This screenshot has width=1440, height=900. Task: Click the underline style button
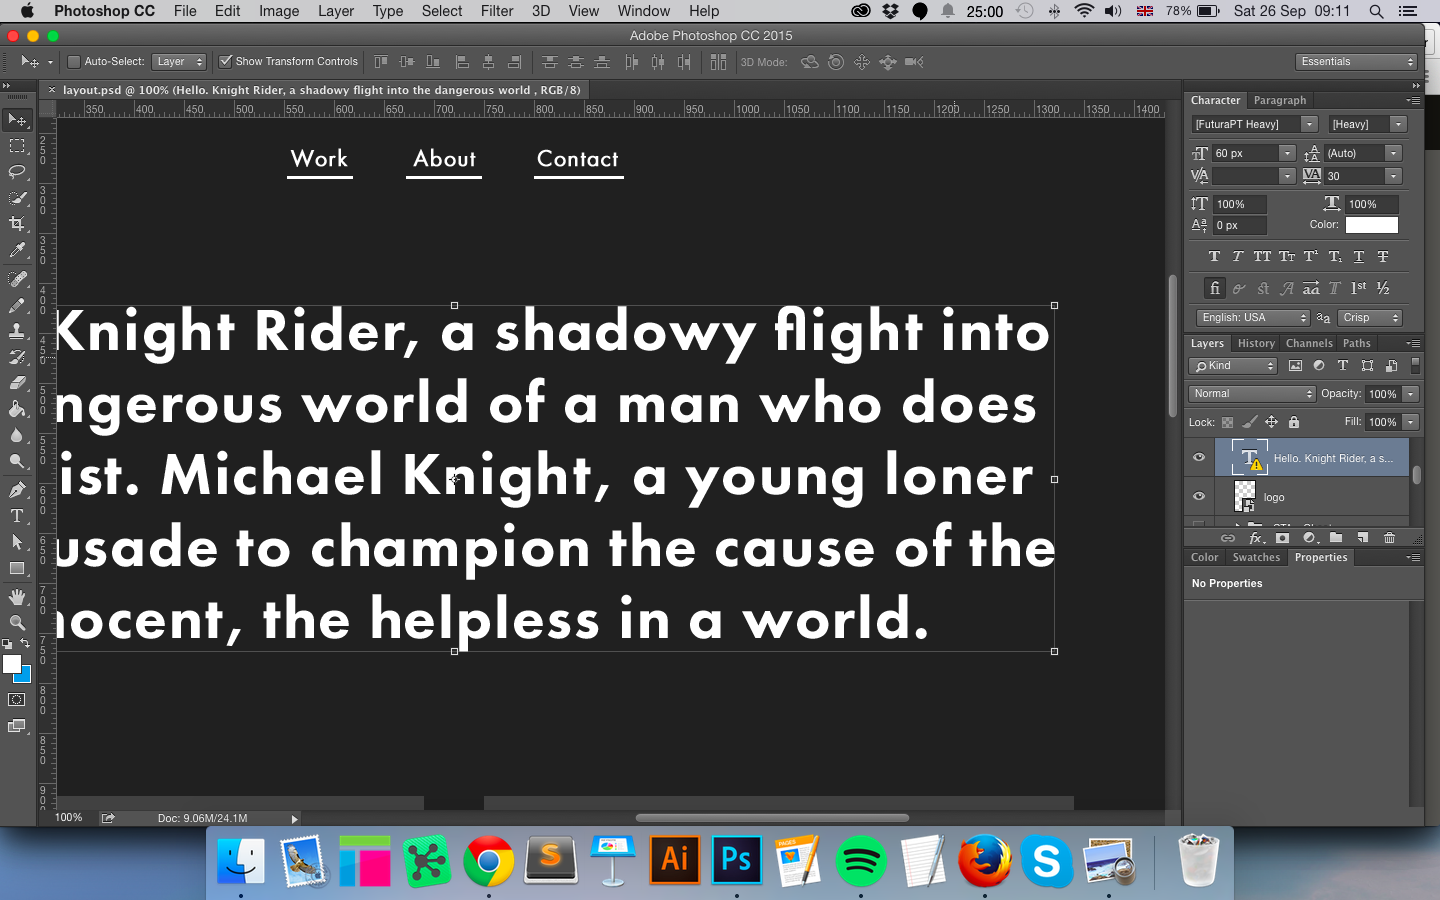point(1359,257)
